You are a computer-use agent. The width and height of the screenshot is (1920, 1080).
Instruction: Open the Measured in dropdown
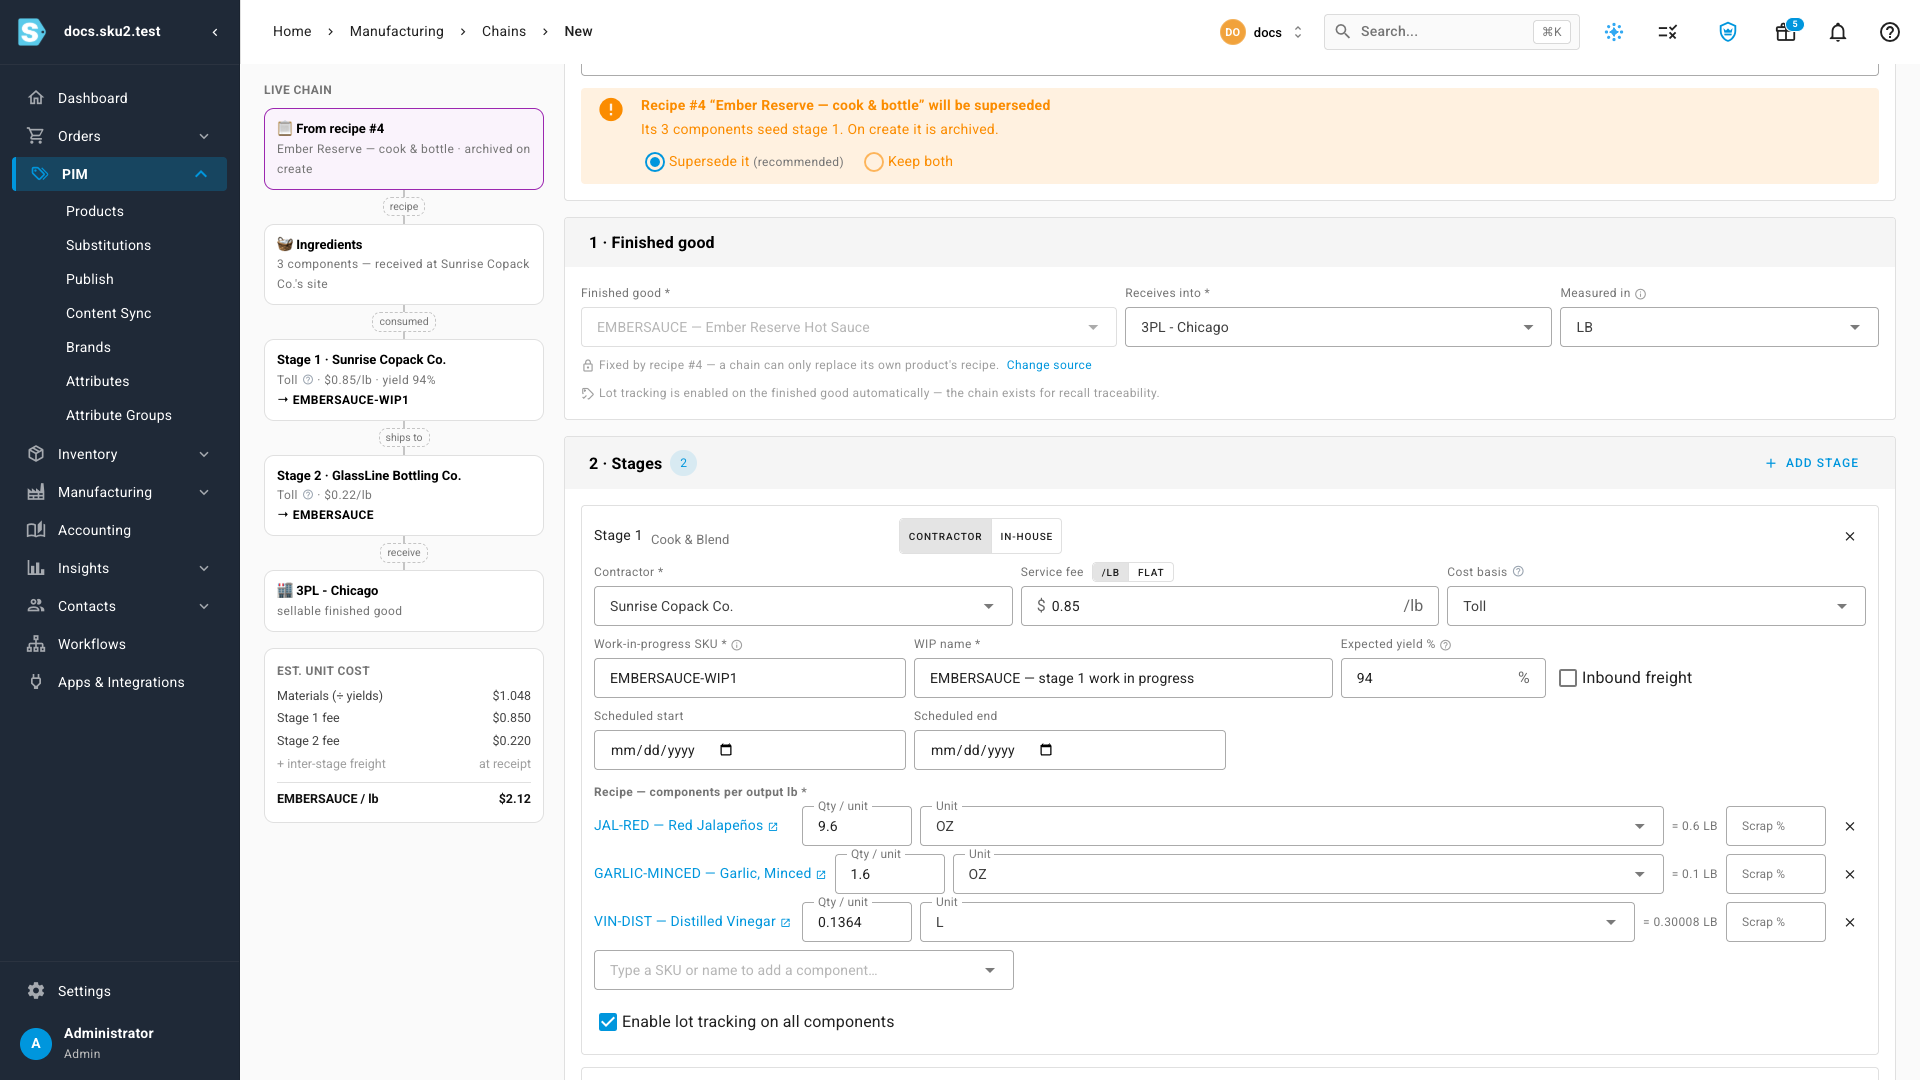1719,327
